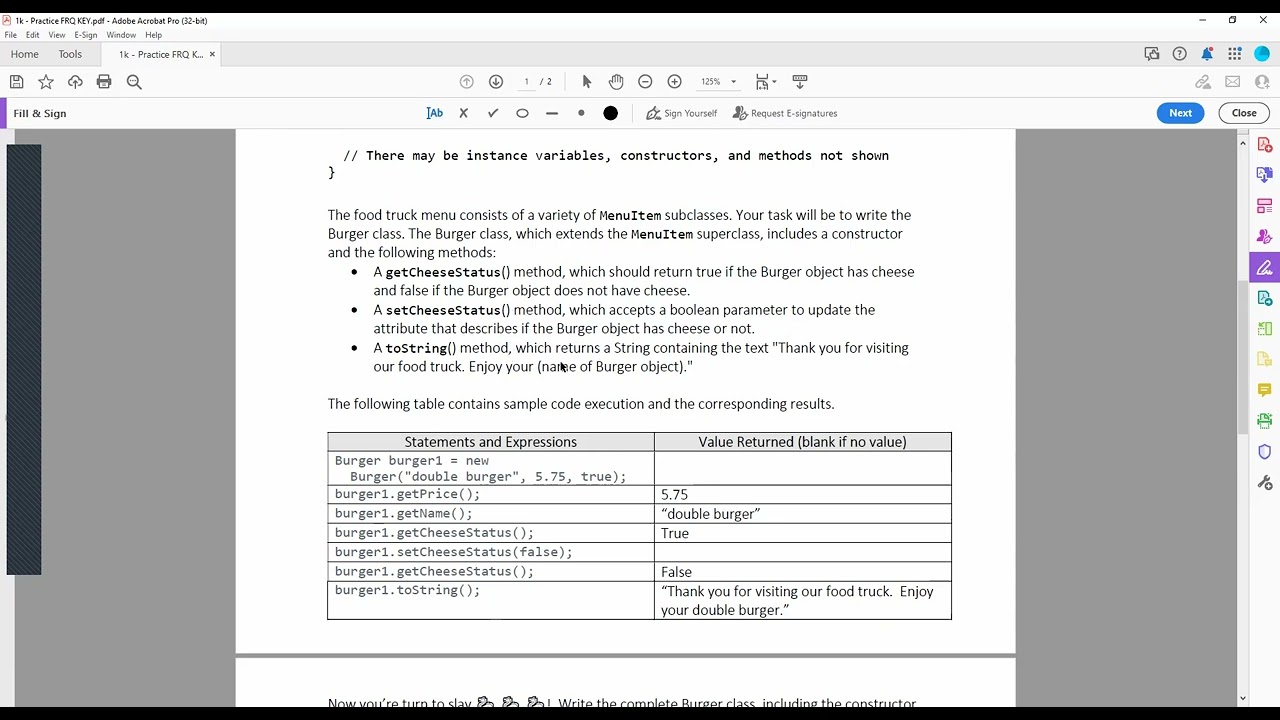
Task: Open the E-Sign menu
Action: 86,35
